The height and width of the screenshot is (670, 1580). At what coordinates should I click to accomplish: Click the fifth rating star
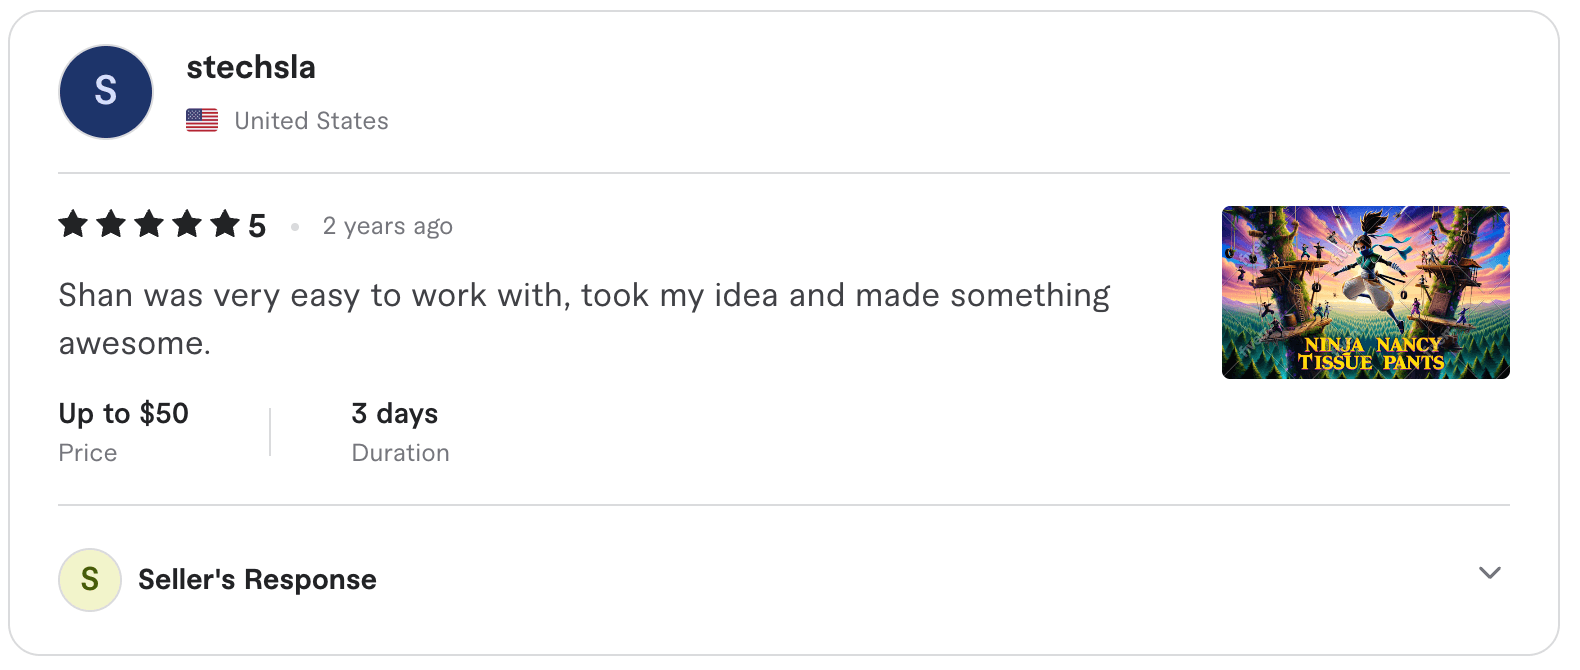pos(225,225)
